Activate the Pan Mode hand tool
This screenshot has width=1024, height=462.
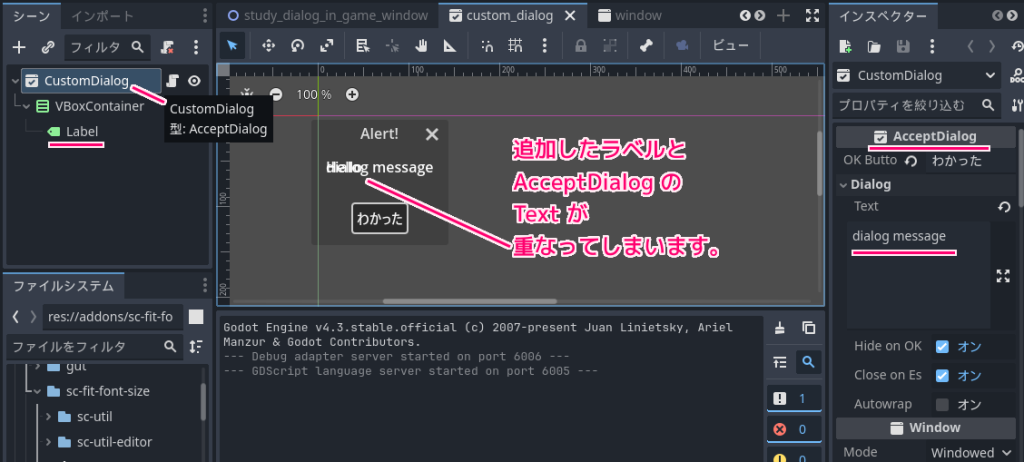(x=422, y=45)
